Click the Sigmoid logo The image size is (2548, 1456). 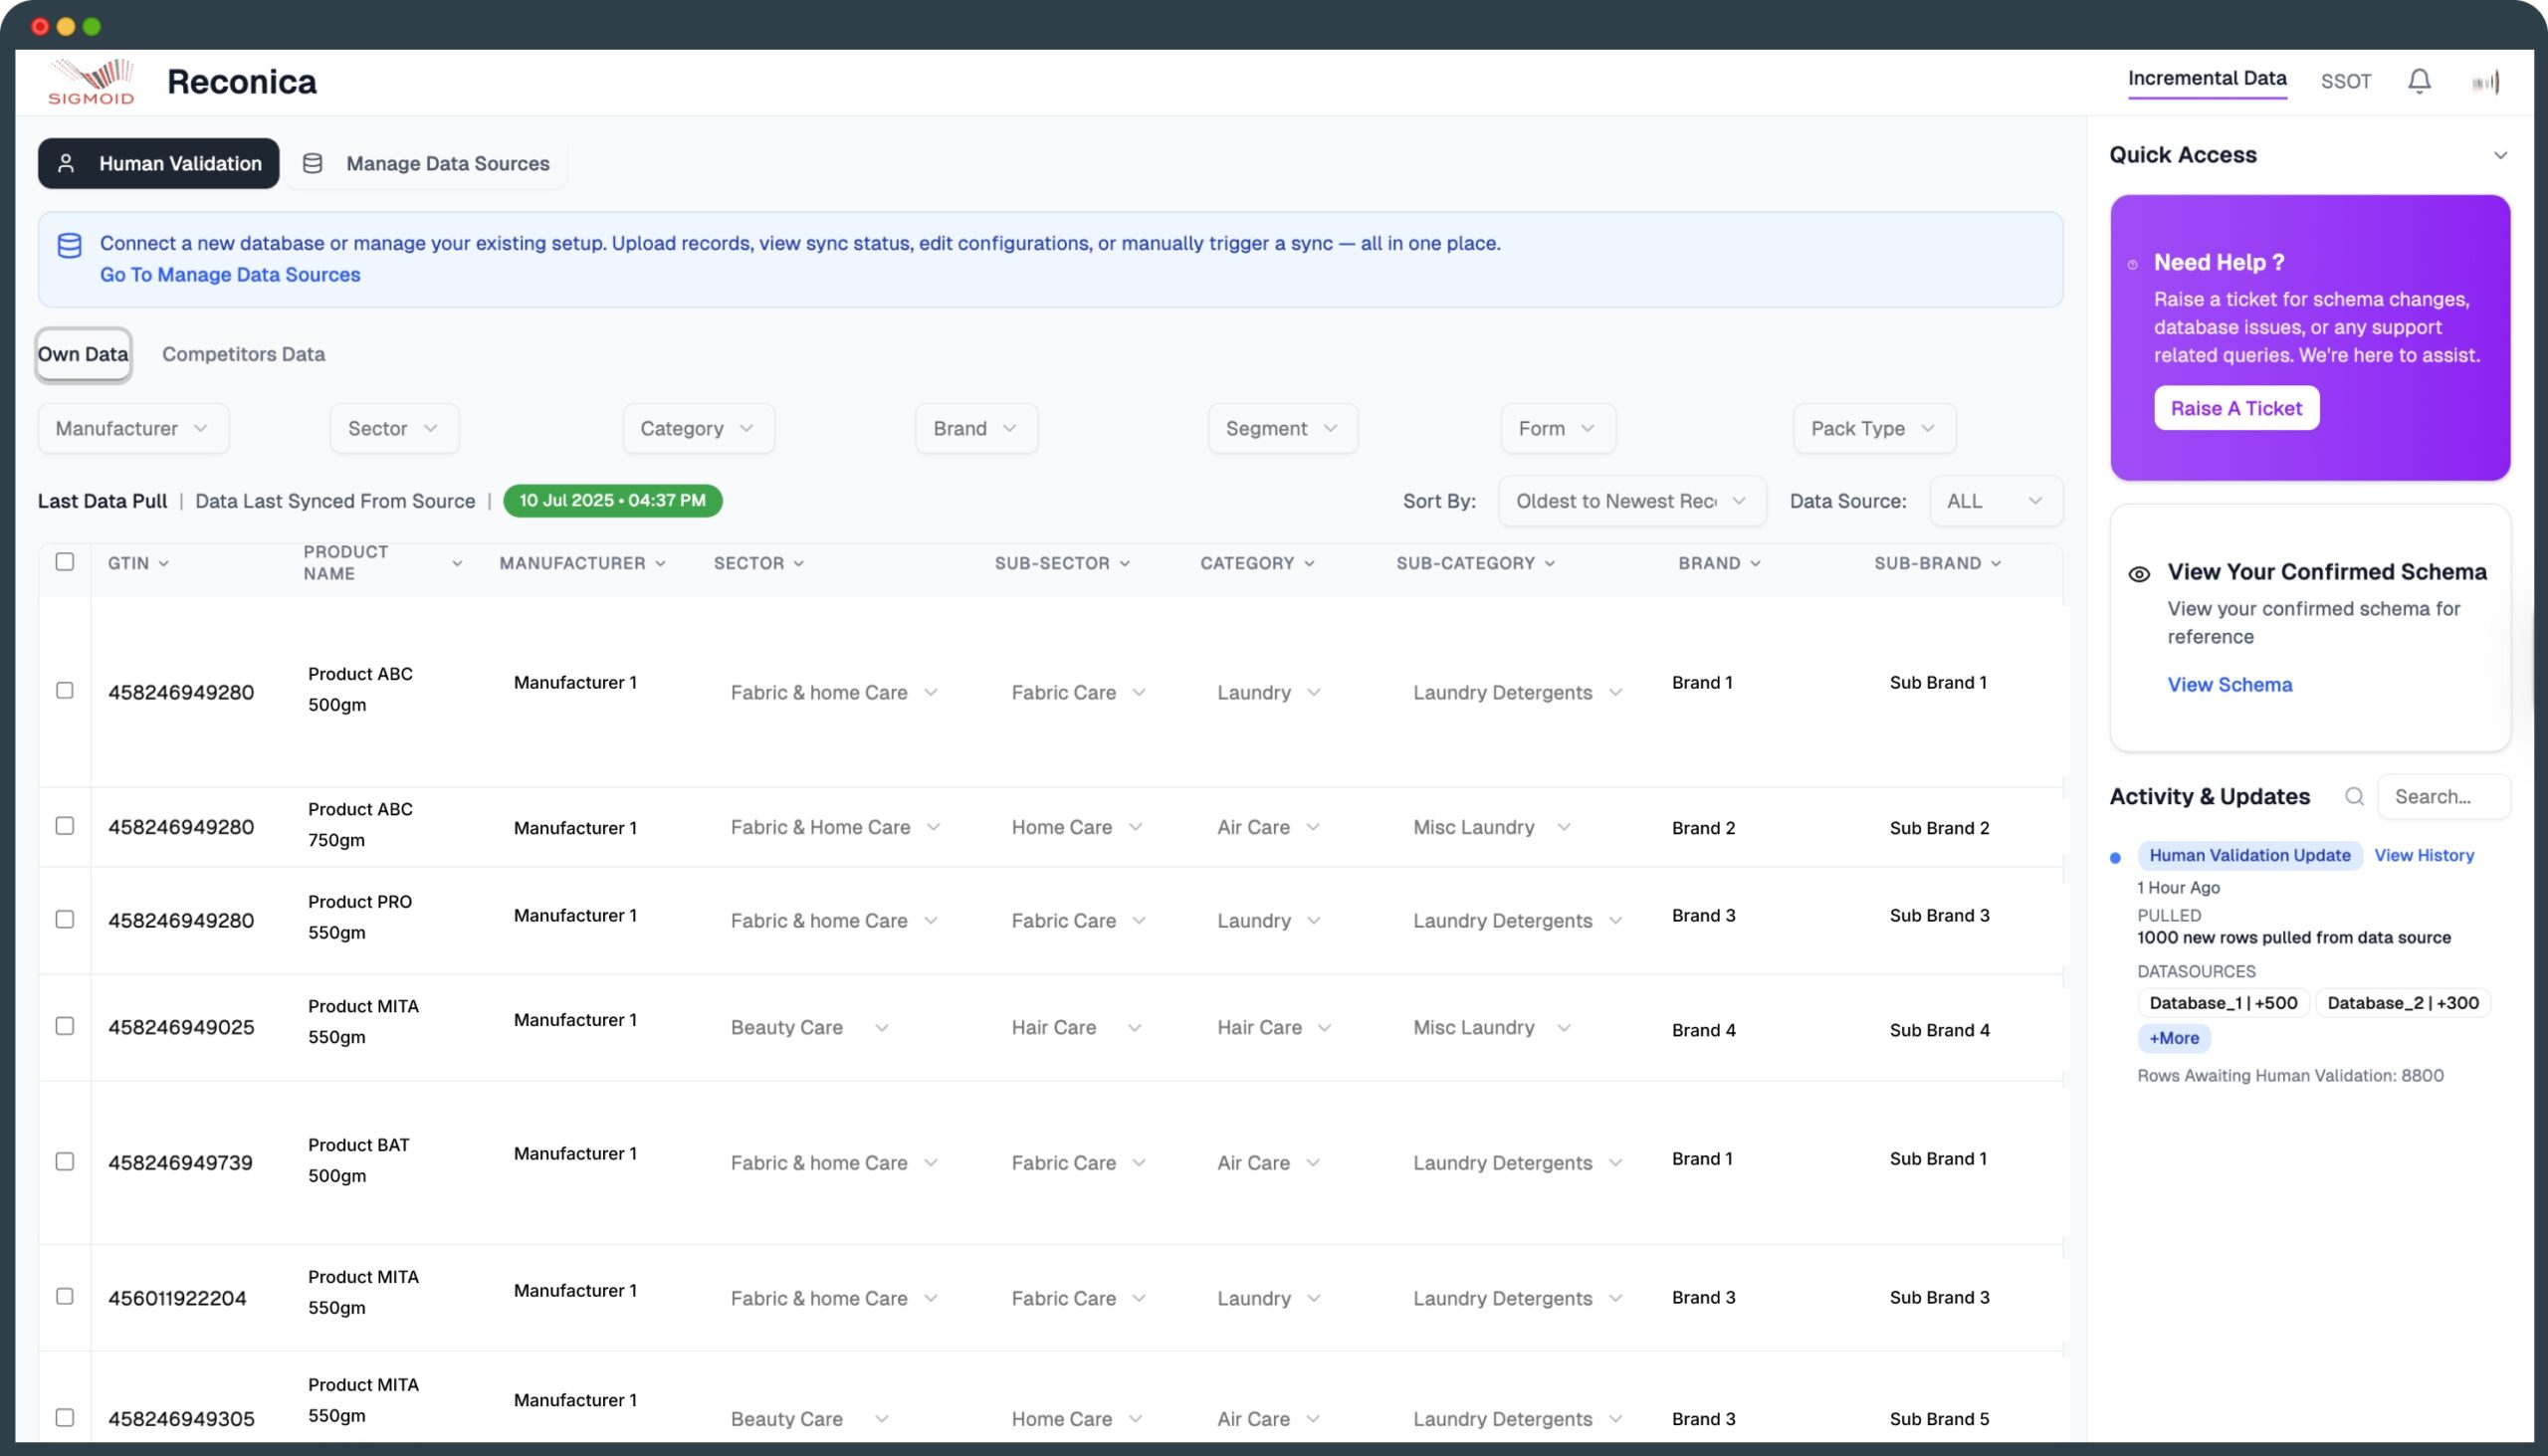coord(91,81)
